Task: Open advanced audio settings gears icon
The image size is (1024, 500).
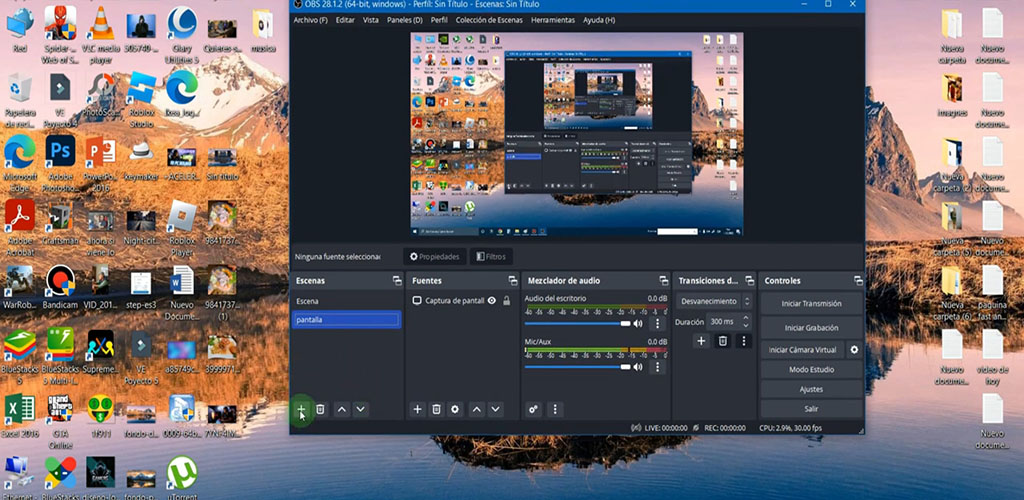Action: tap(533, 409)
